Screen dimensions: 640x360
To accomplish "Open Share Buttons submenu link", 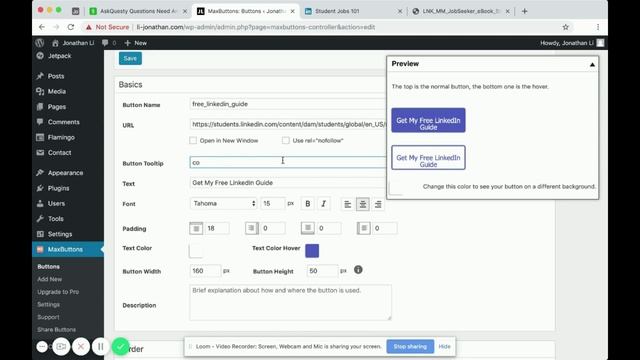I will (56, 329).
